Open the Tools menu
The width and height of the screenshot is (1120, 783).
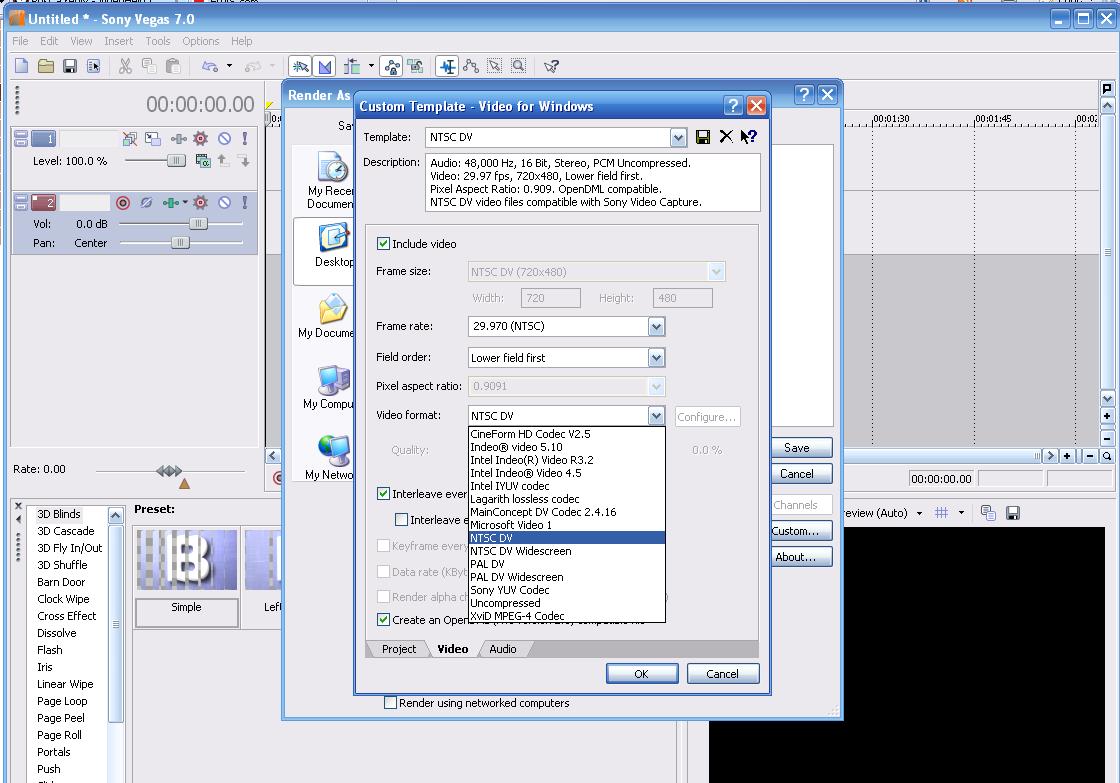158,41
